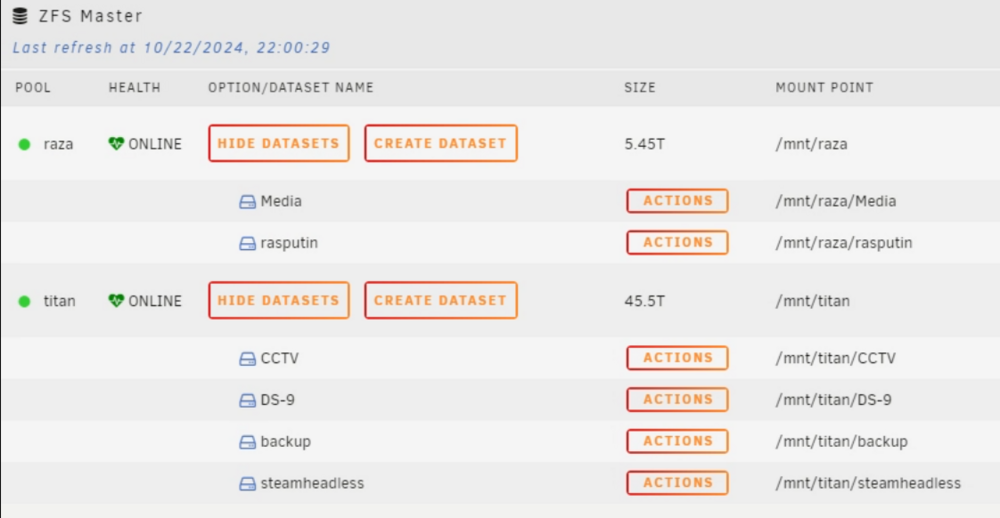
Task: Hide datasets for the titan pool
Action: click(x=279, y=300)
